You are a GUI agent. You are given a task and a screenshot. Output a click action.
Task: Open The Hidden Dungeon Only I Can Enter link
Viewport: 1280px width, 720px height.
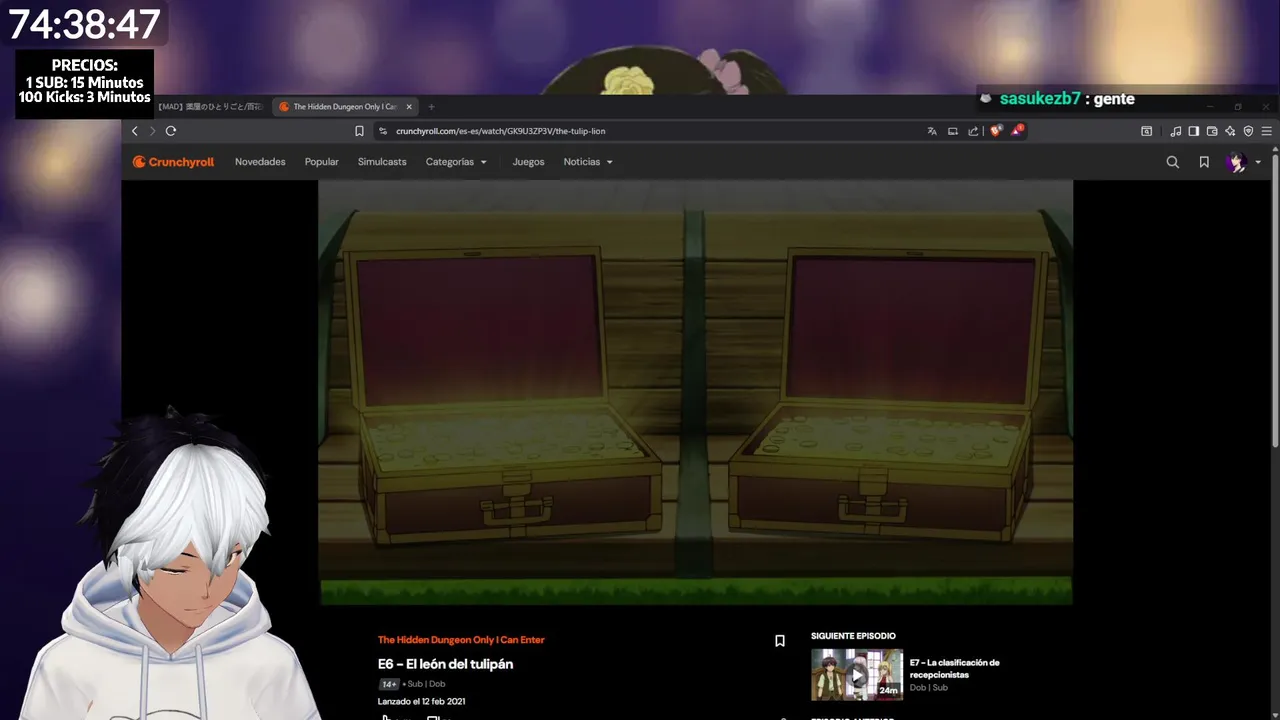click(461, 640)
